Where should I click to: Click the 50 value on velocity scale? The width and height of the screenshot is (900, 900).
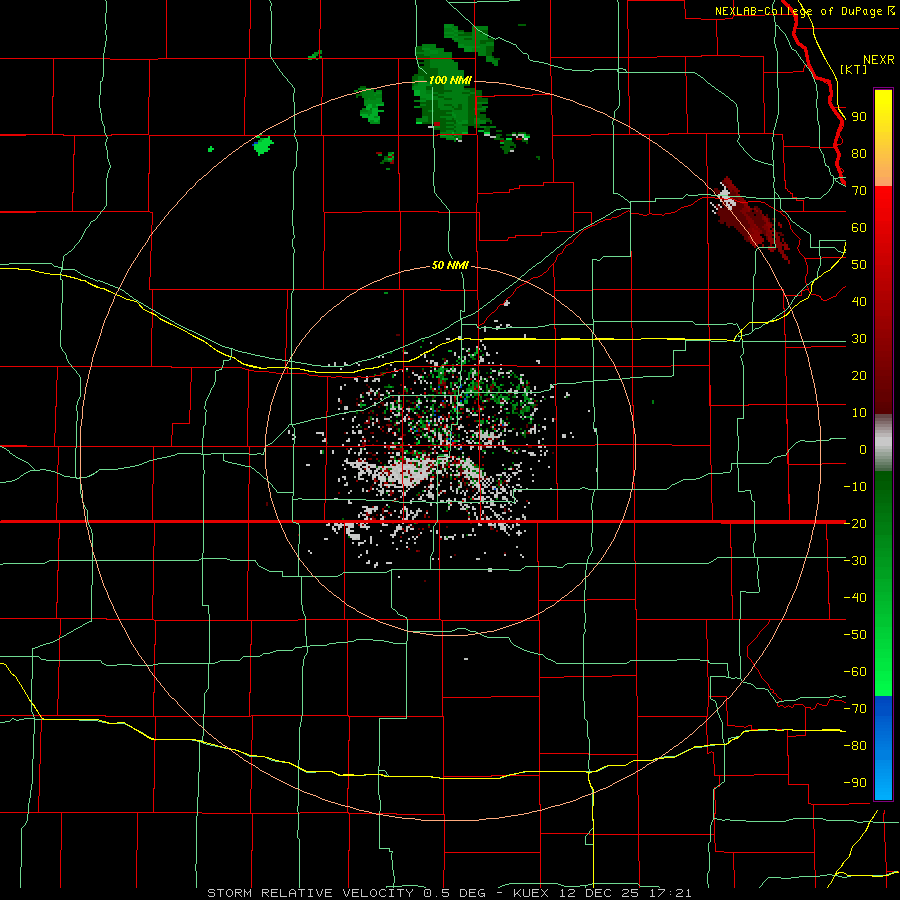859,265
